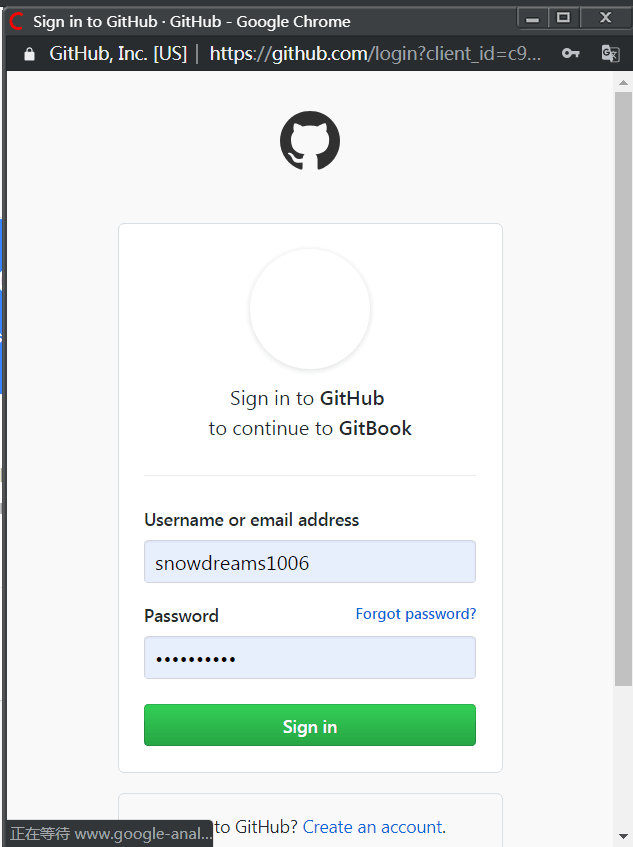The width and height of the screenshot is (633, 847).
Task: Select the username field containing snowdreams1006
Action: [310, 561]
